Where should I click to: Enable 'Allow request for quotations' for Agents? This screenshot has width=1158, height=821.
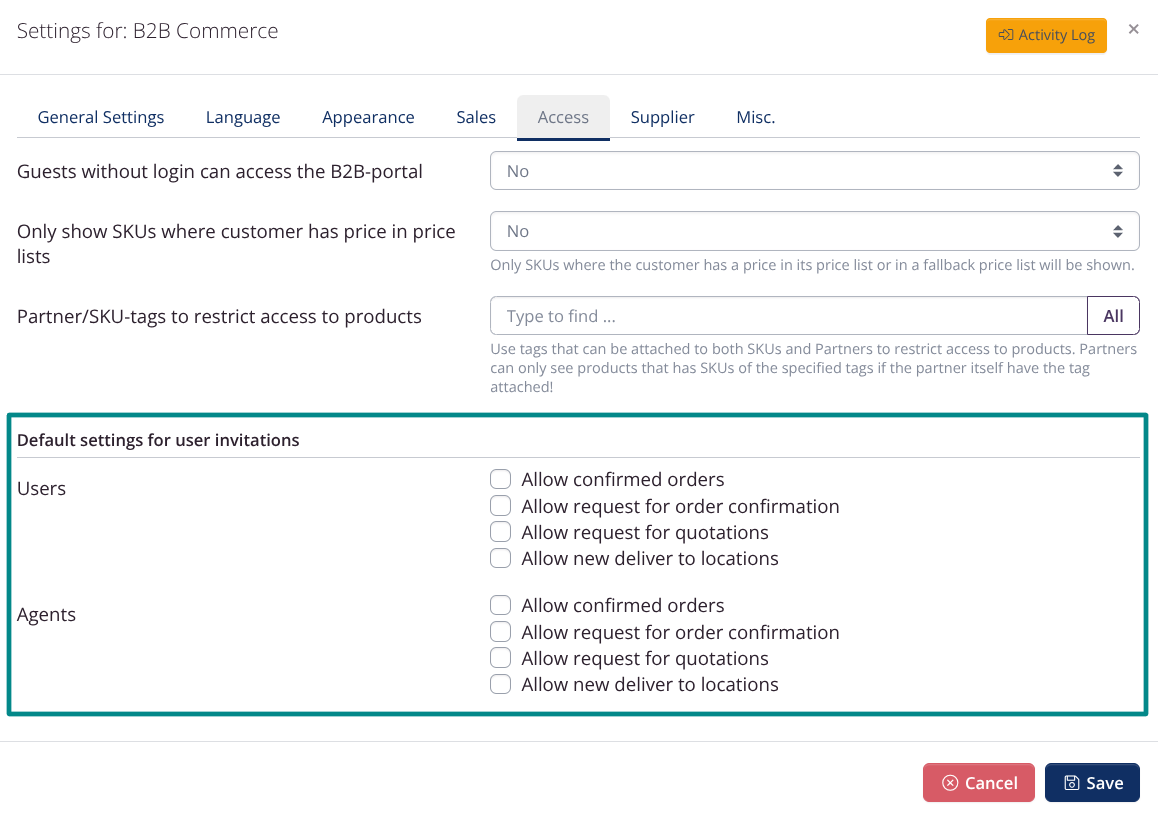[500, 657]
